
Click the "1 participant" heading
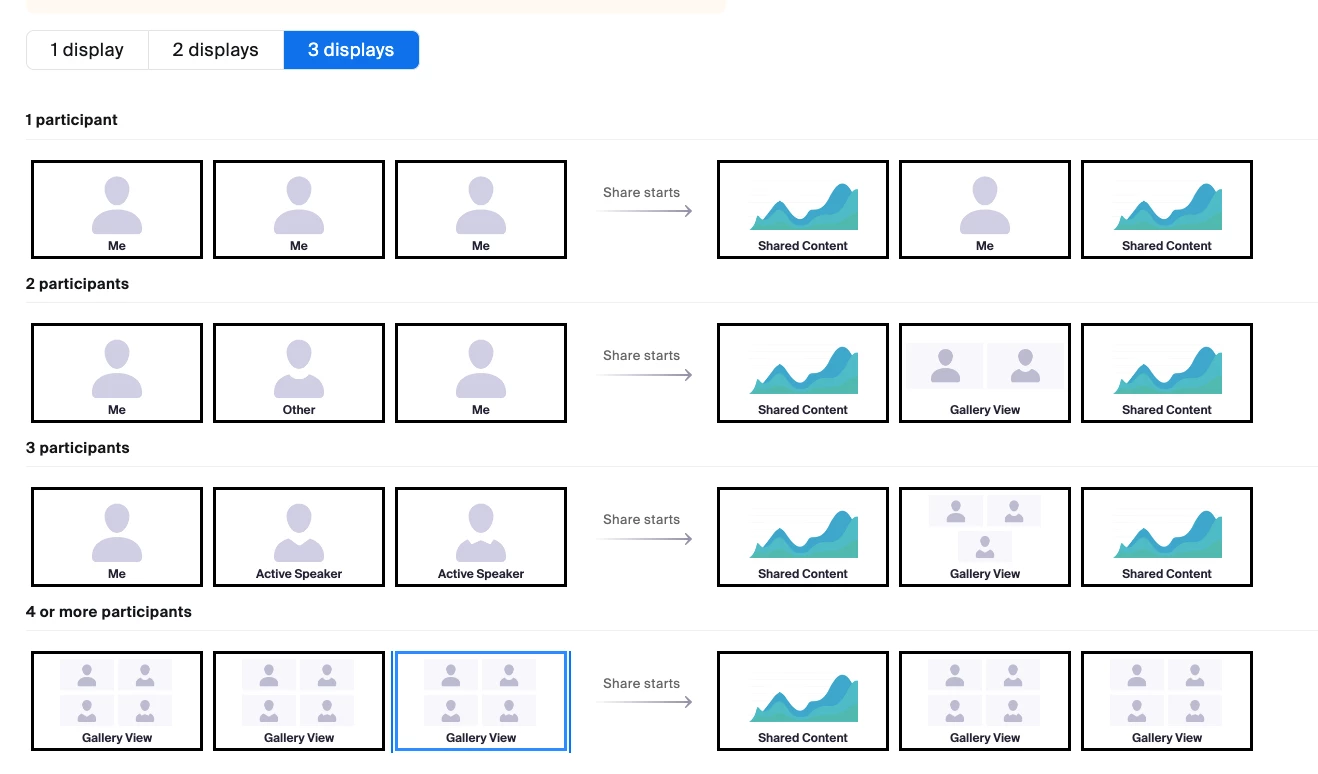click(x=71, y=120)
